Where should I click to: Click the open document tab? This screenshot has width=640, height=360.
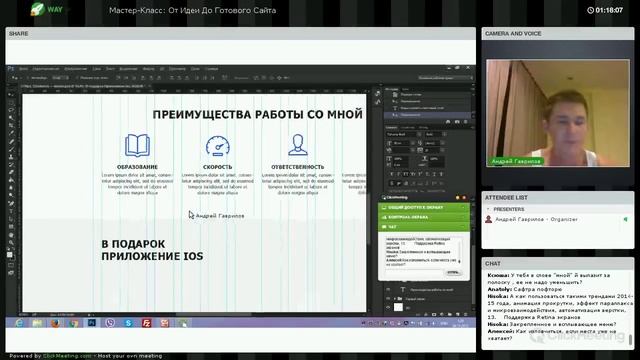click(x=86, y=86)
